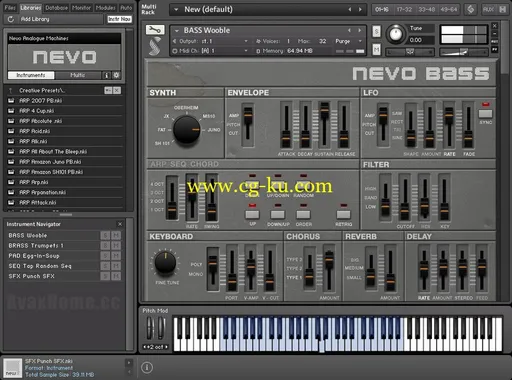This screenshot has width=512, height=380.
Task: Open instrument edit mode wrench icon
Action: 155,30
